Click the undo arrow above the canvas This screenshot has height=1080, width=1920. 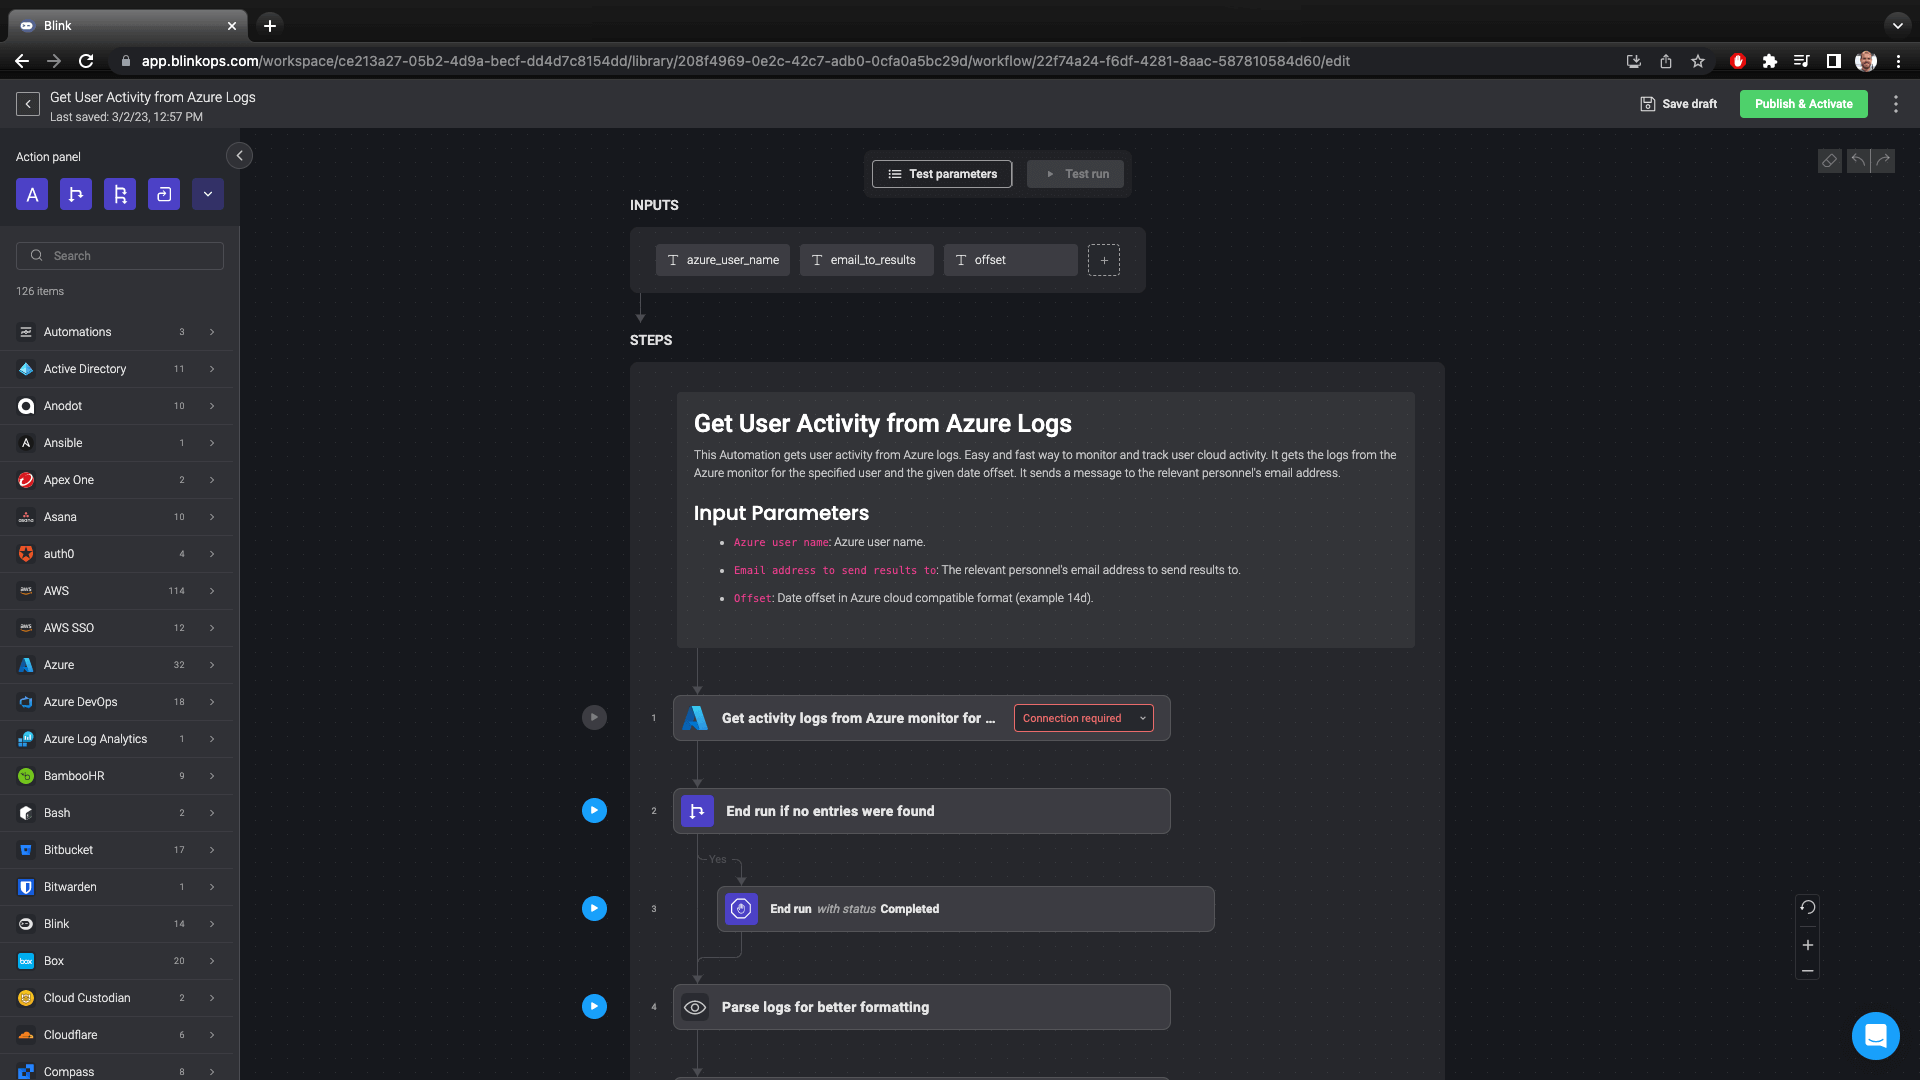tap(1857, 161)
